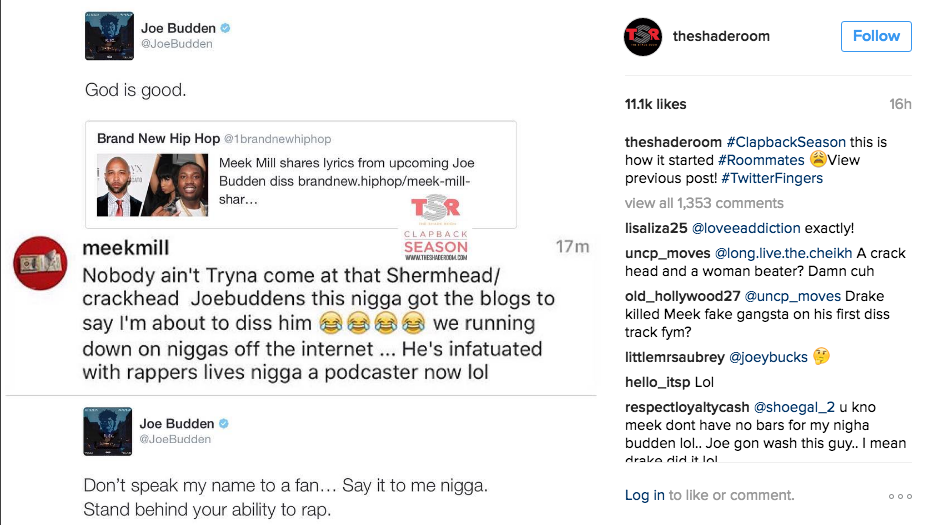Click the TSR Clapback Season watermark logo
The height and width of the screenshot is (525, 935).
coord(436,228)
